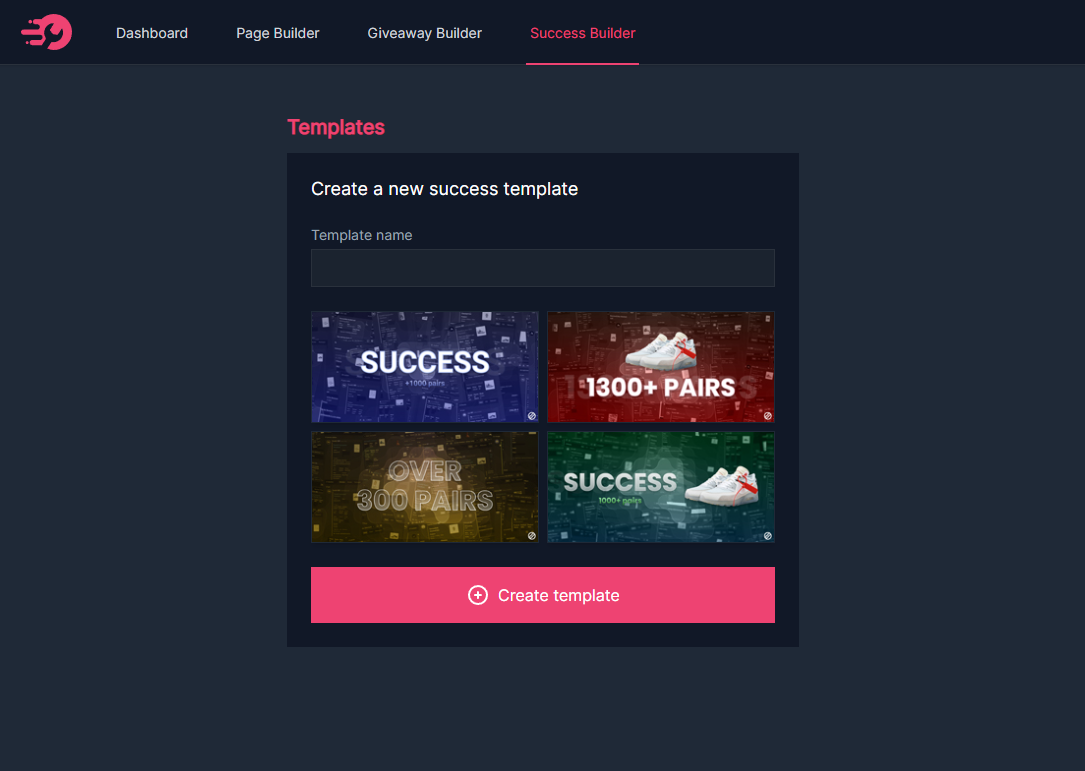
Task: Open the Dashboard tab
Action: click(x=152, y=33)
